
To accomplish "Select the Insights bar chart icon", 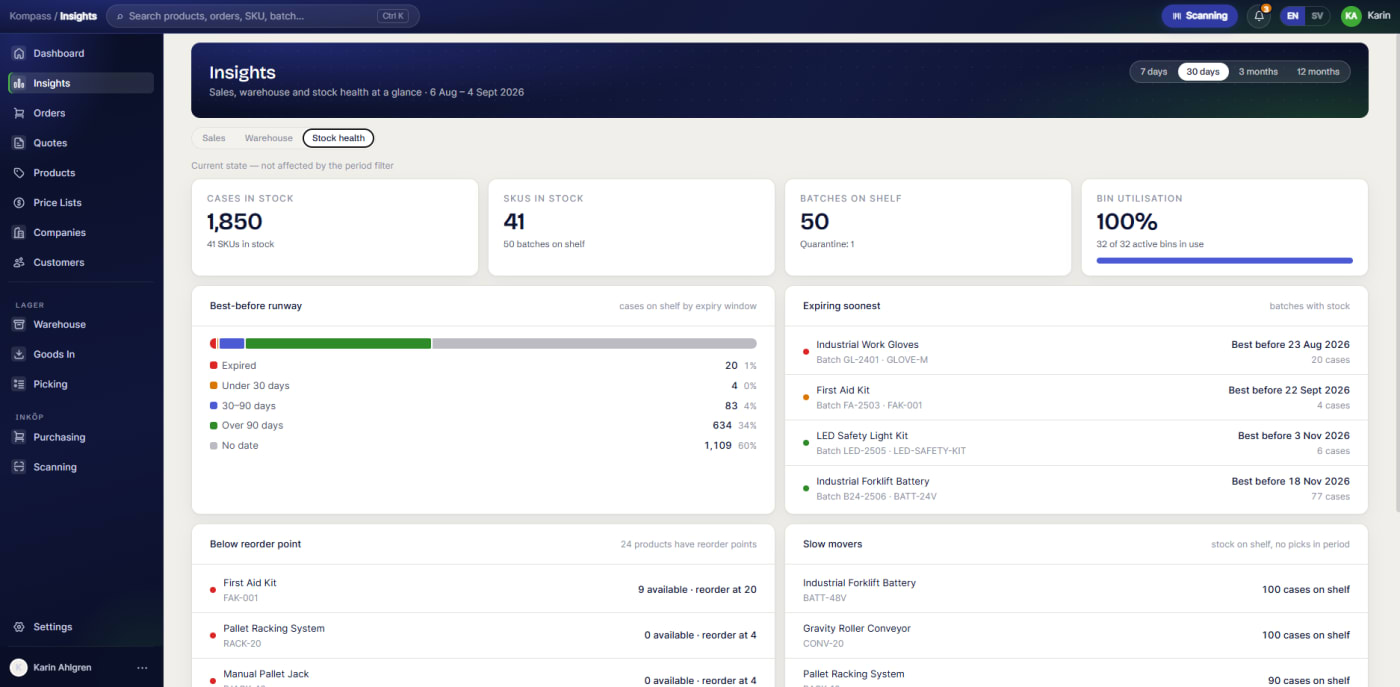I will pyautogui.click(x=19, y=83).
